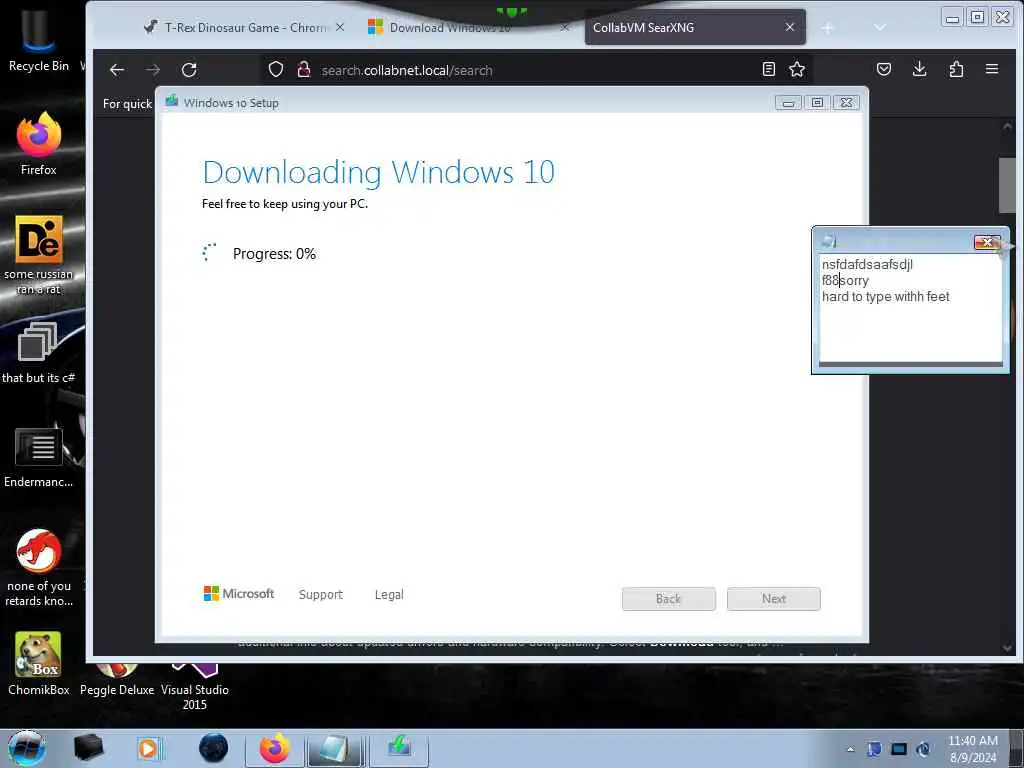Click the Back button in Windows Setup
This screenshot has height=768, width=1024.
click(669, 599)
